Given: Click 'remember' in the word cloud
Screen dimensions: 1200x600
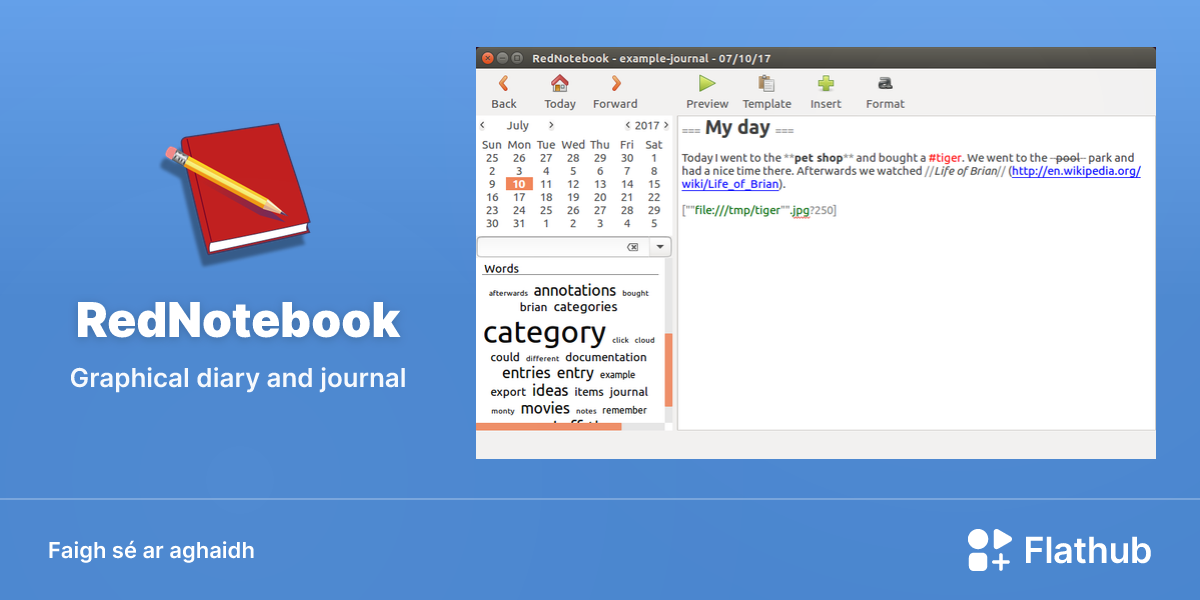Looking at the screenshot, I should click(624, 410).
